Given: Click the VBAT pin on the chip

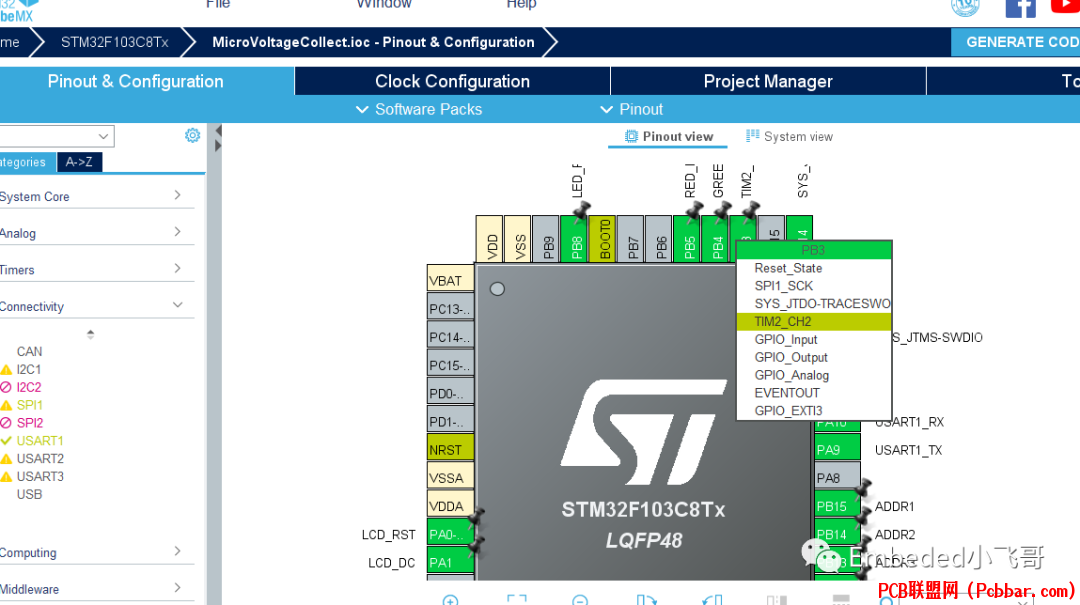Looking at the screenshot, I should pyautogui.click(x=450, y=280).
